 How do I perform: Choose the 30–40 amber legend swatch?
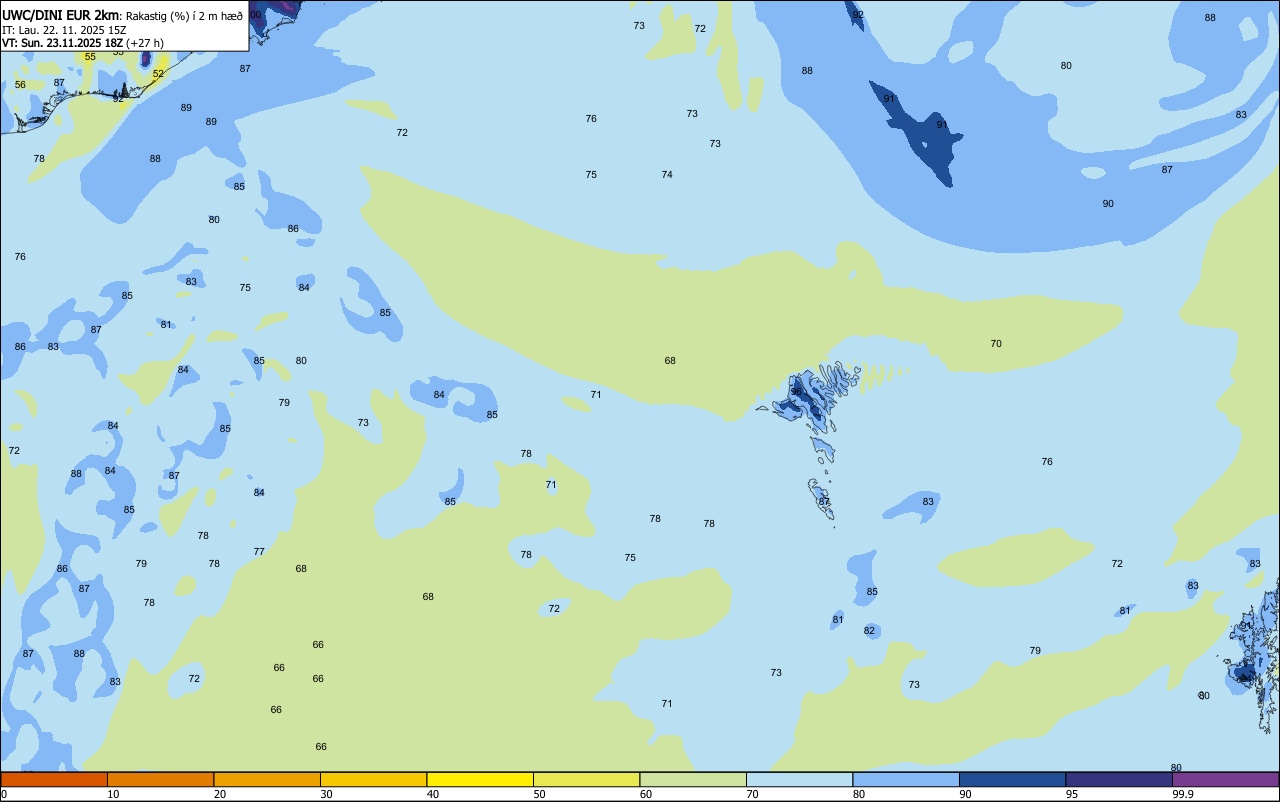pos(373,779)
